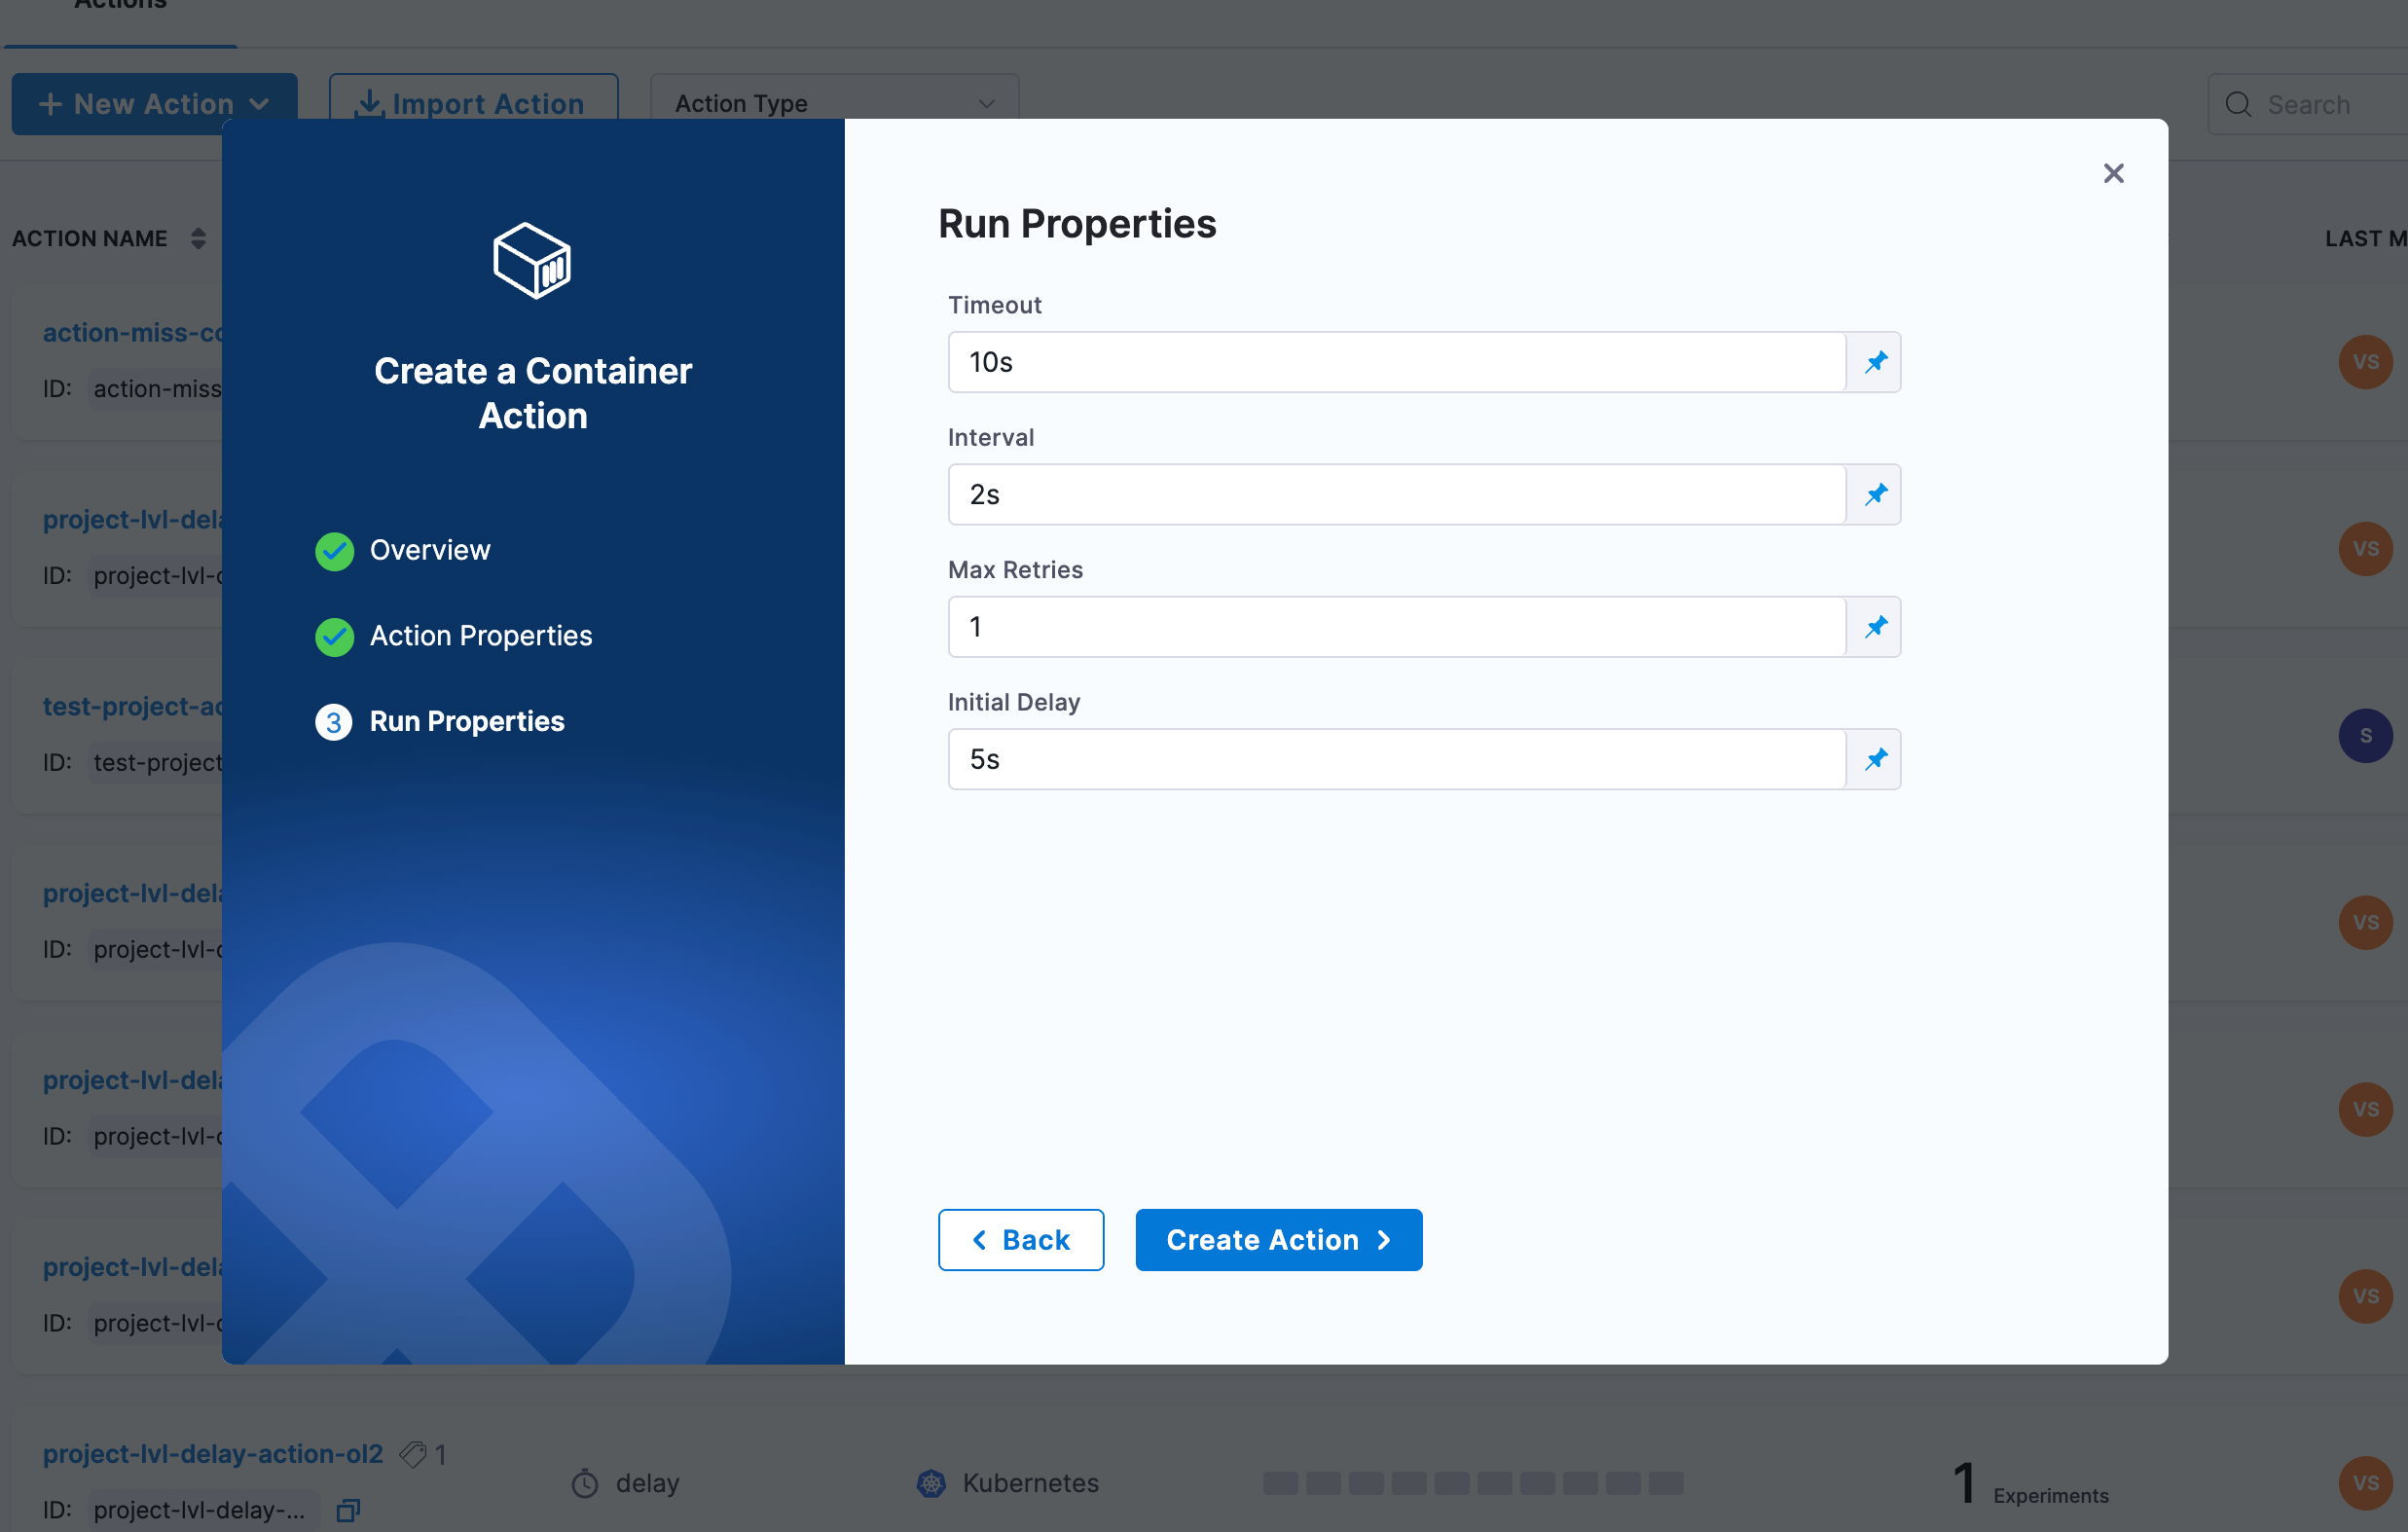Toggle the pin on Initial Delay
This screenshot has width=2408, height=1532.
1876,759
